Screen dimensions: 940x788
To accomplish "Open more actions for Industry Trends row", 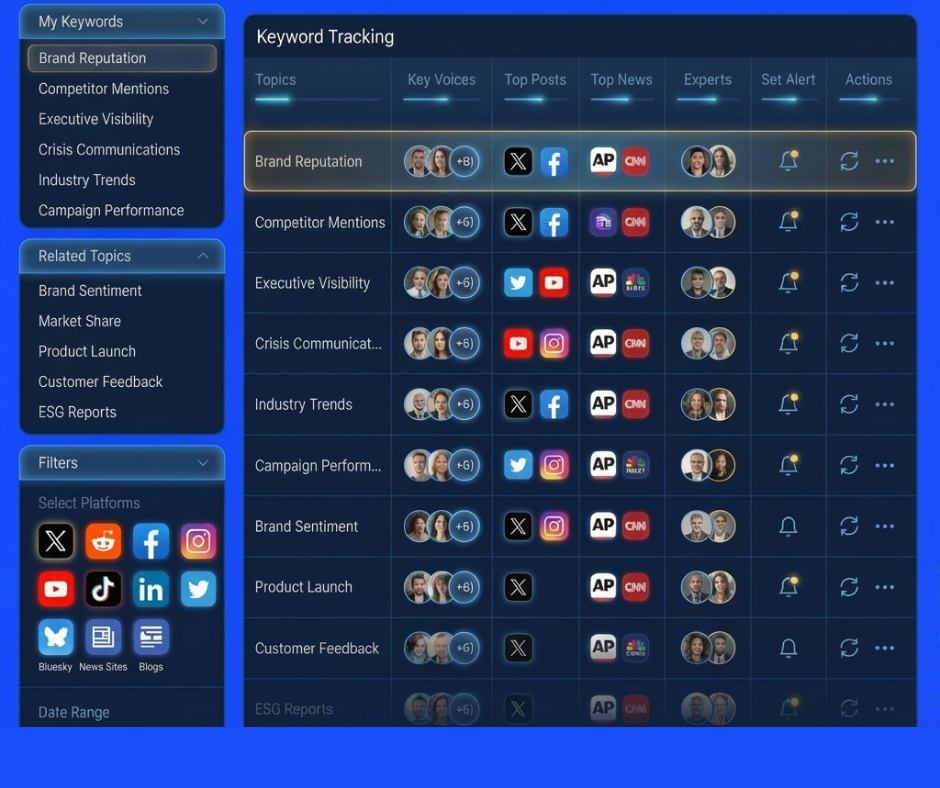I will pos(884,405).
